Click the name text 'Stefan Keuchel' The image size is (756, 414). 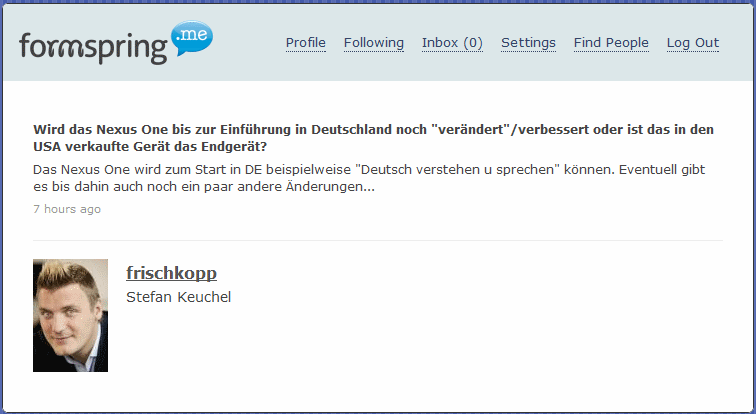point(178,297)
